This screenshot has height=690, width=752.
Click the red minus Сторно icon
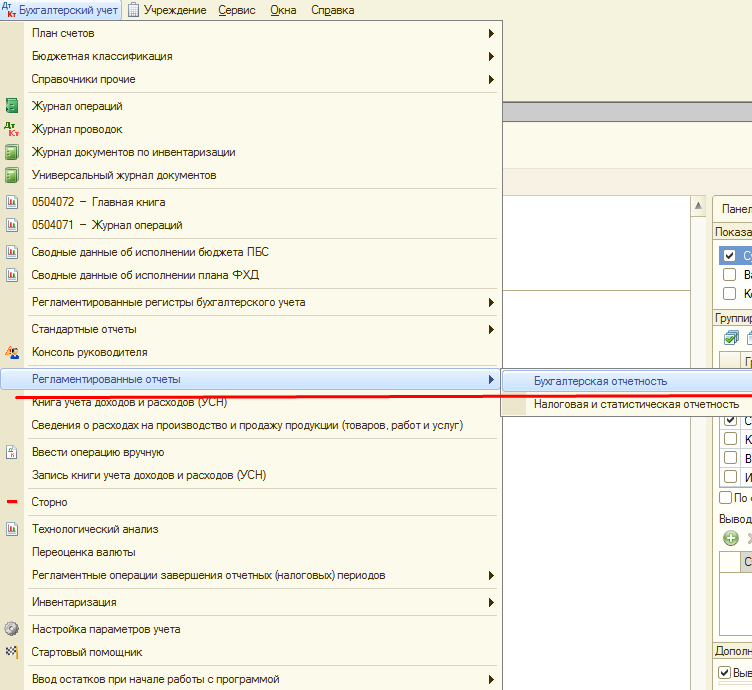click(12, 502)
